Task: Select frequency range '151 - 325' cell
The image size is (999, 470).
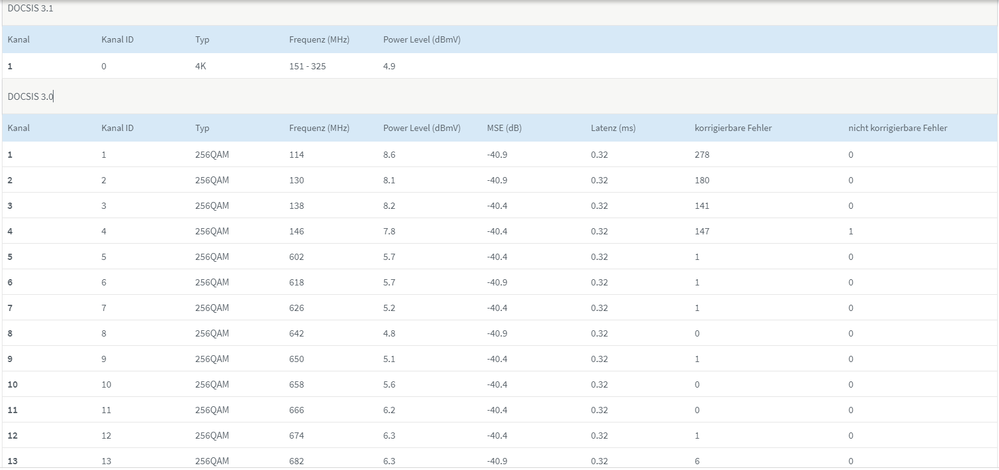Action: 308,66
